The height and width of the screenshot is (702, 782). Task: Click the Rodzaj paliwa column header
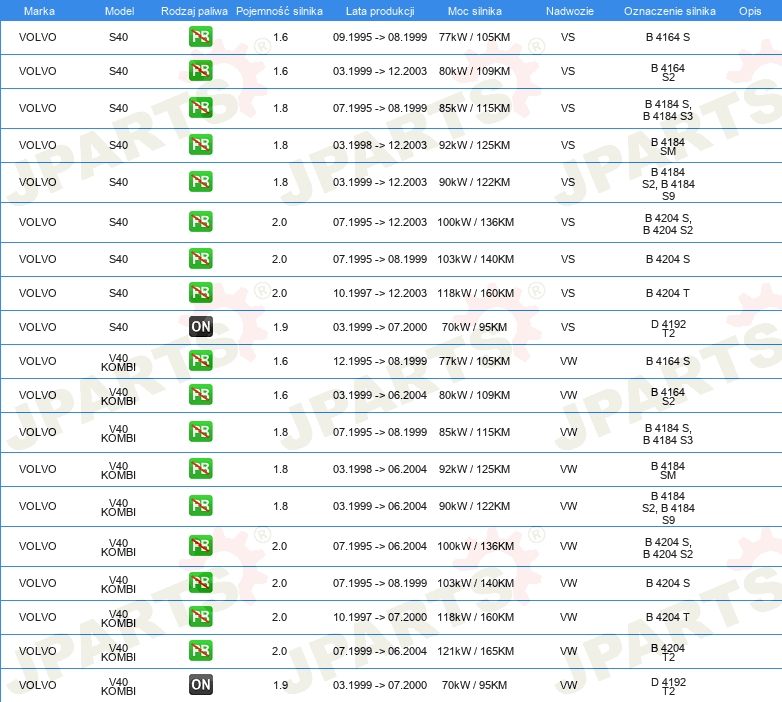[194, 10]
